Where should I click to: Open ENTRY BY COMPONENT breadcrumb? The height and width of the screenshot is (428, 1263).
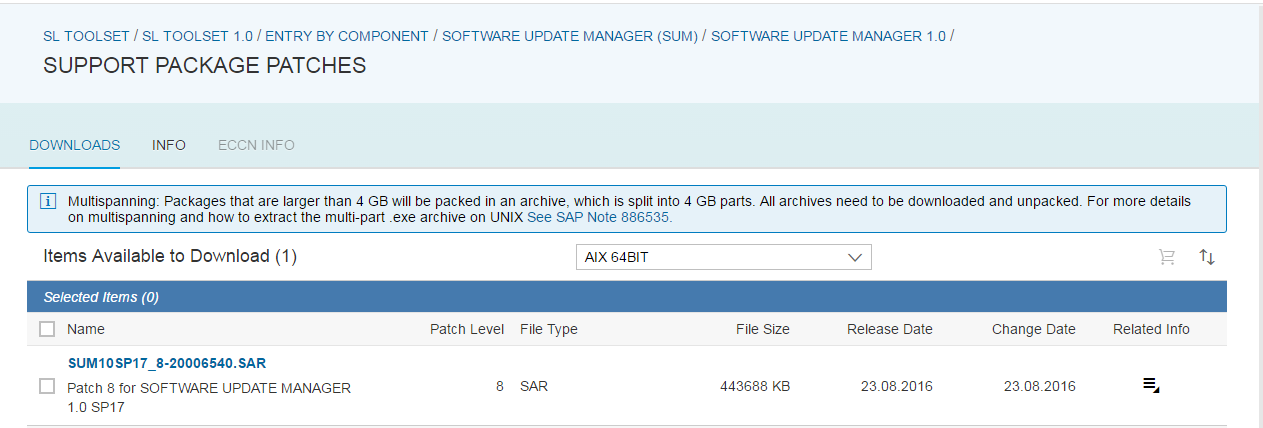pos(347,36)
